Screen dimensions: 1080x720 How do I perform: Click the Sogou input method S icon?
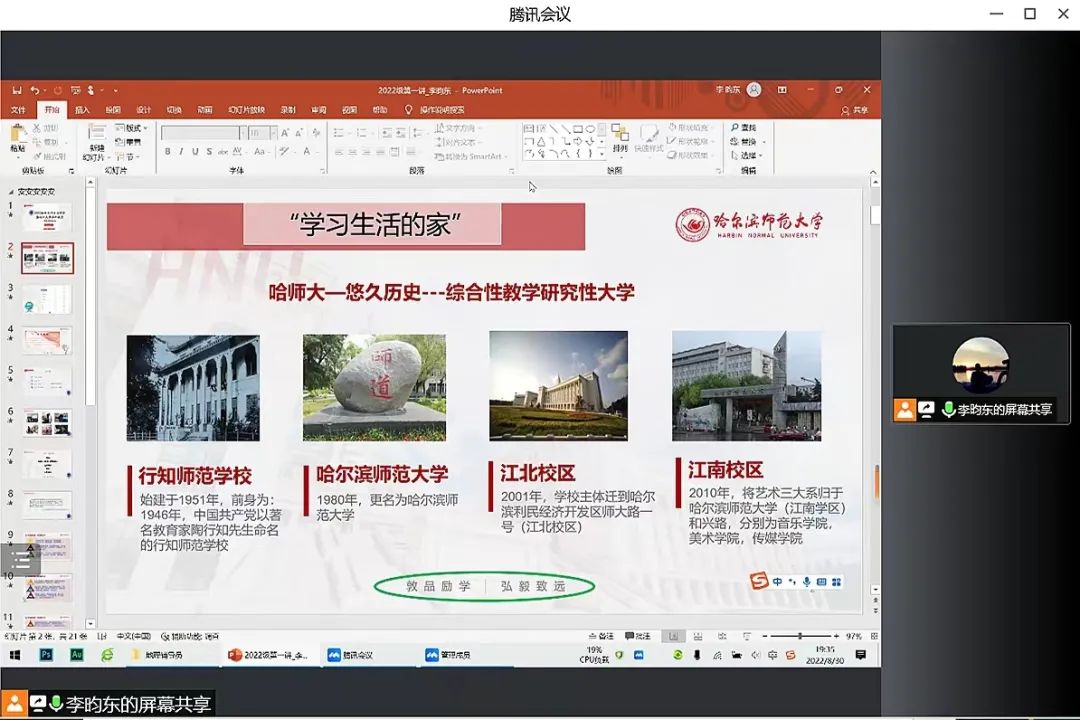758,581
